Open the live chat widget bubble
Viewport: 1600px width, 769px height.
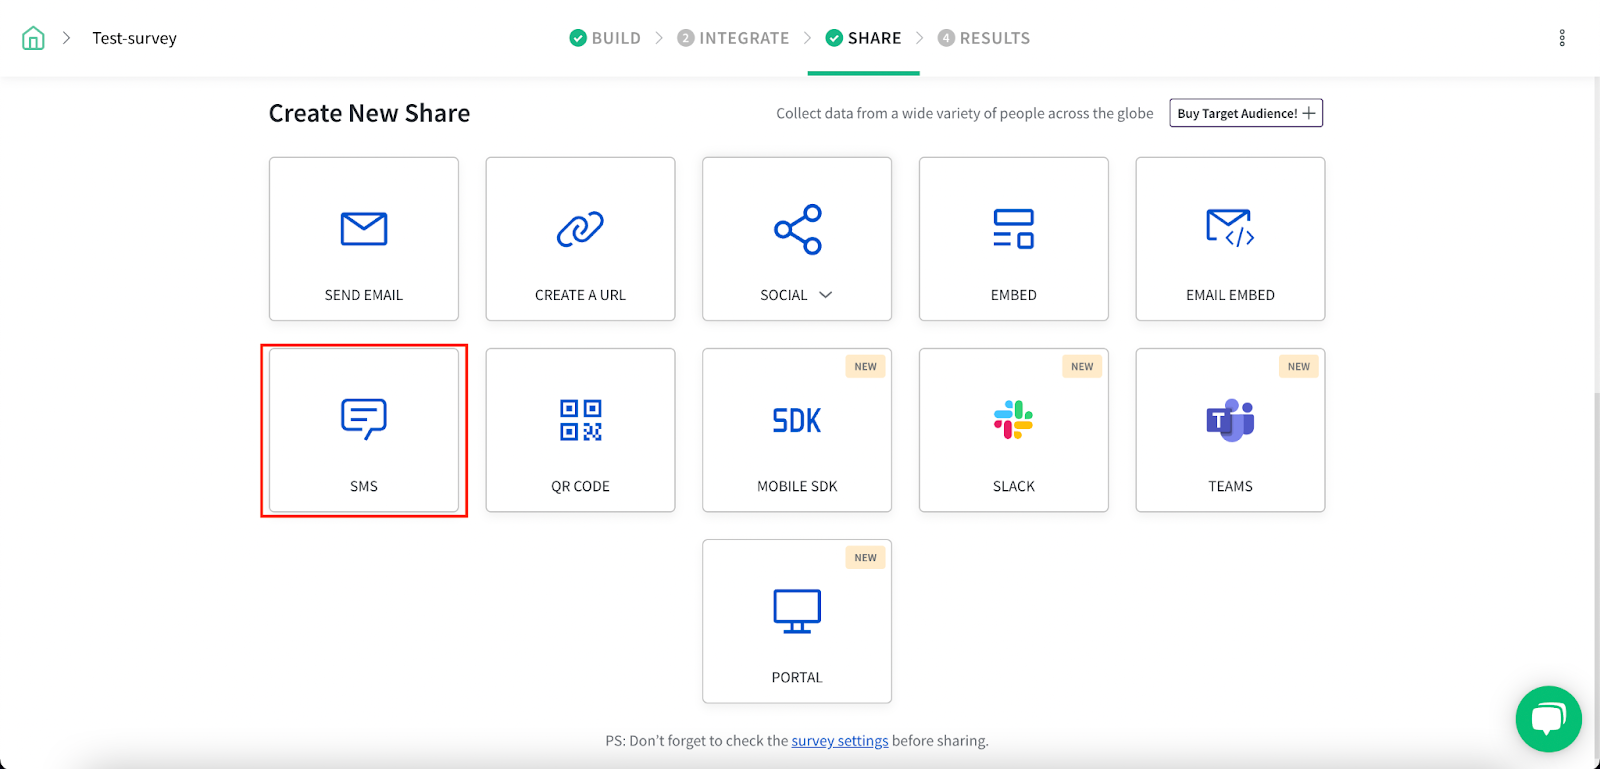pos(1548,719)
